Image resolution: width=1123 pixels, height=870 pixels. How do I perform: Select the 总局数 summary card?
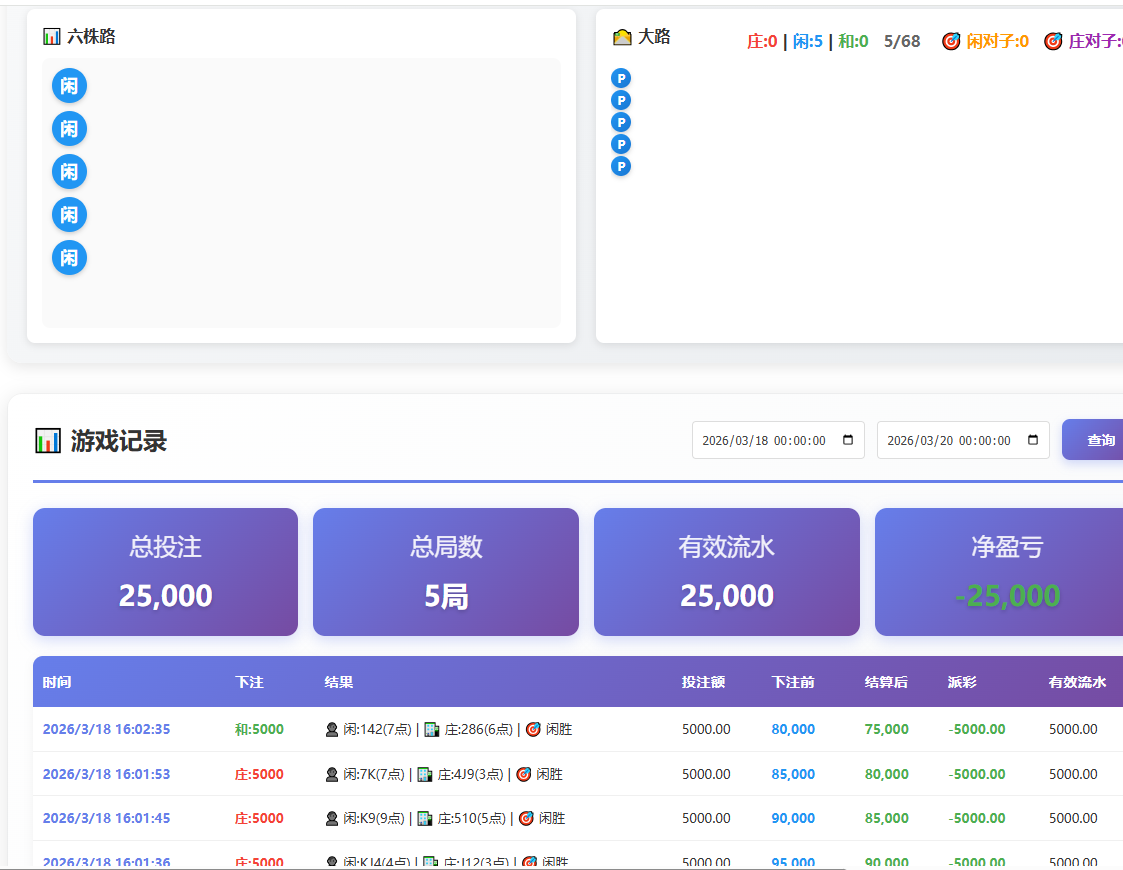click(x=446, y=572)
